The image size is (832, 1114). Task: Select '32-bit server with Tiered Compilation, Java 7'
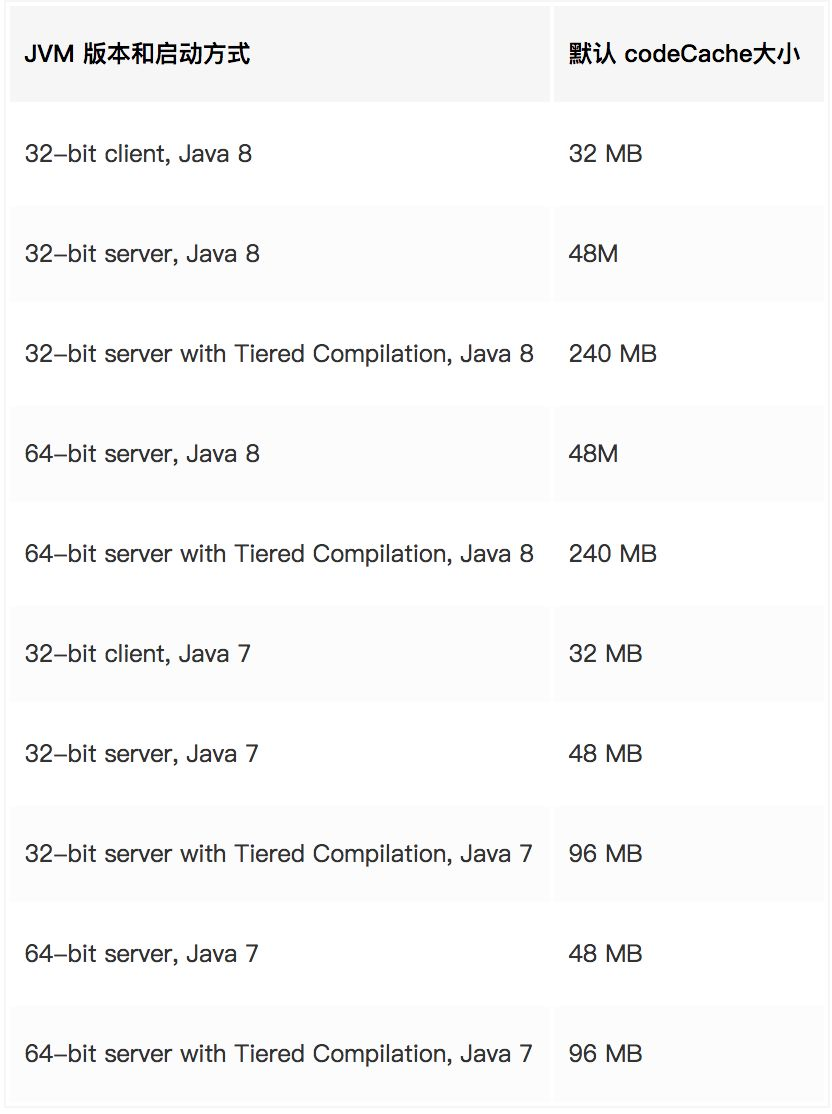click(279, 855)
